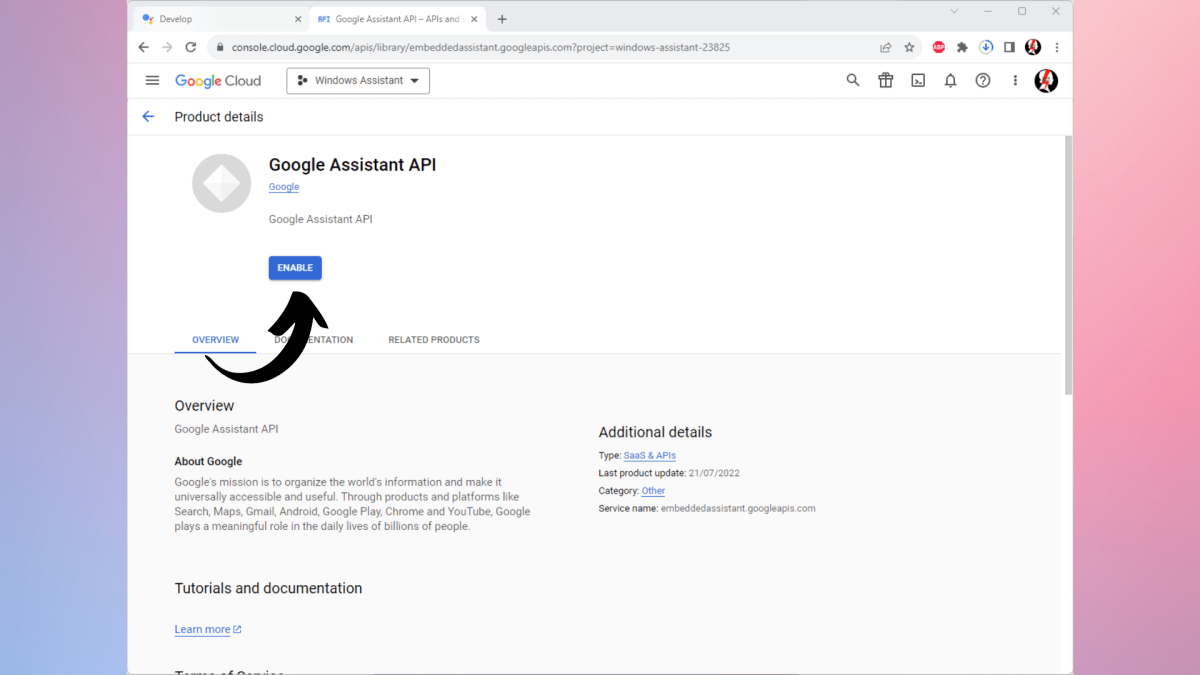The image size is (1200, 675).
Task: Click the About Google heading
Action: (x=208, y=462)
